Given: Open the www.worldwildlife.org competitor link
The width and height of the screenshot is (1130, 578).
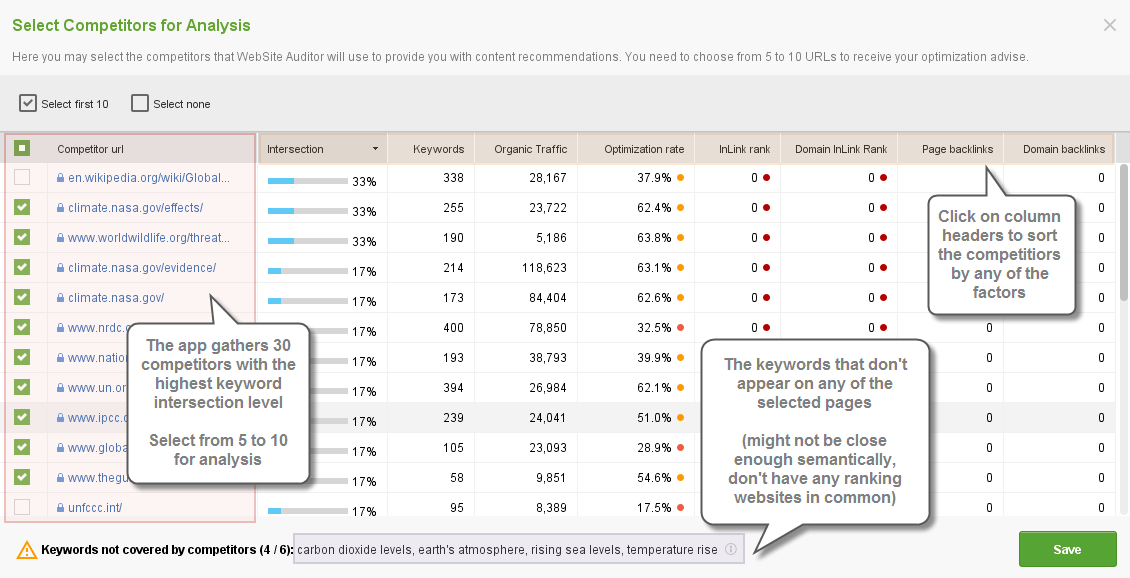Looking at the screenshot, I should click(148, 238).
